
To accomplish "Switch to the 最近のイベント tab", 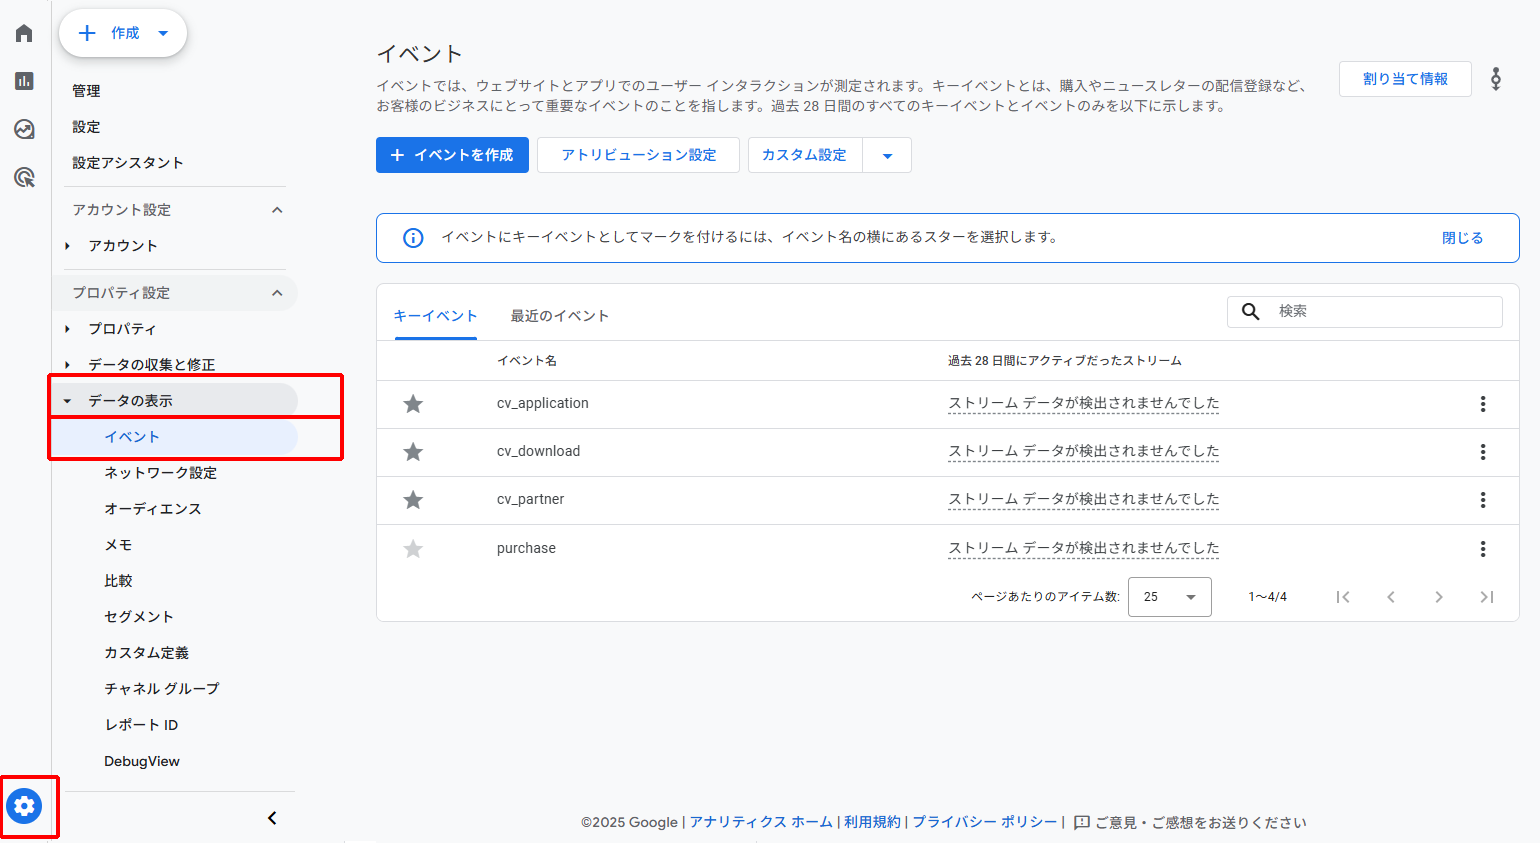I will tap(561, 315).
